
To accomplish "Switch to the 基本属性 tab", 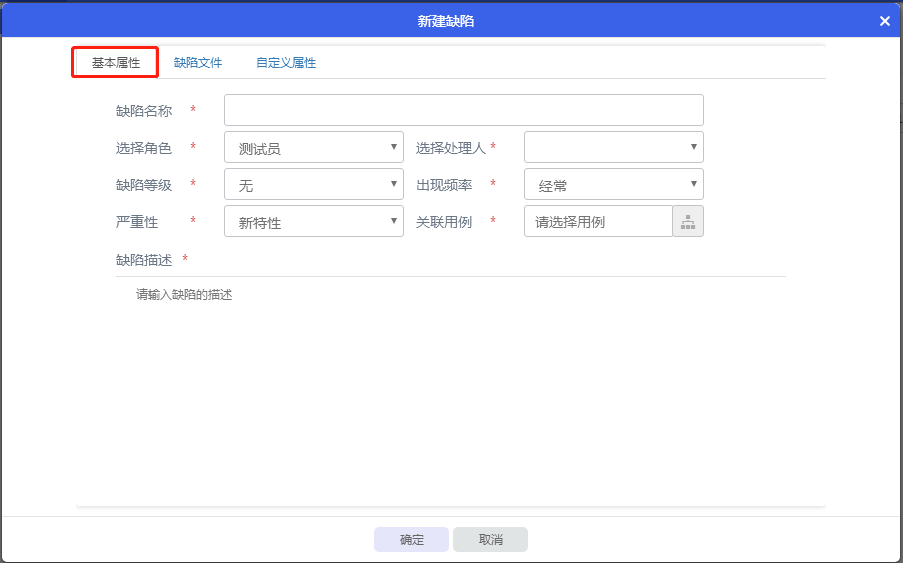I will [x=116, y=63].
